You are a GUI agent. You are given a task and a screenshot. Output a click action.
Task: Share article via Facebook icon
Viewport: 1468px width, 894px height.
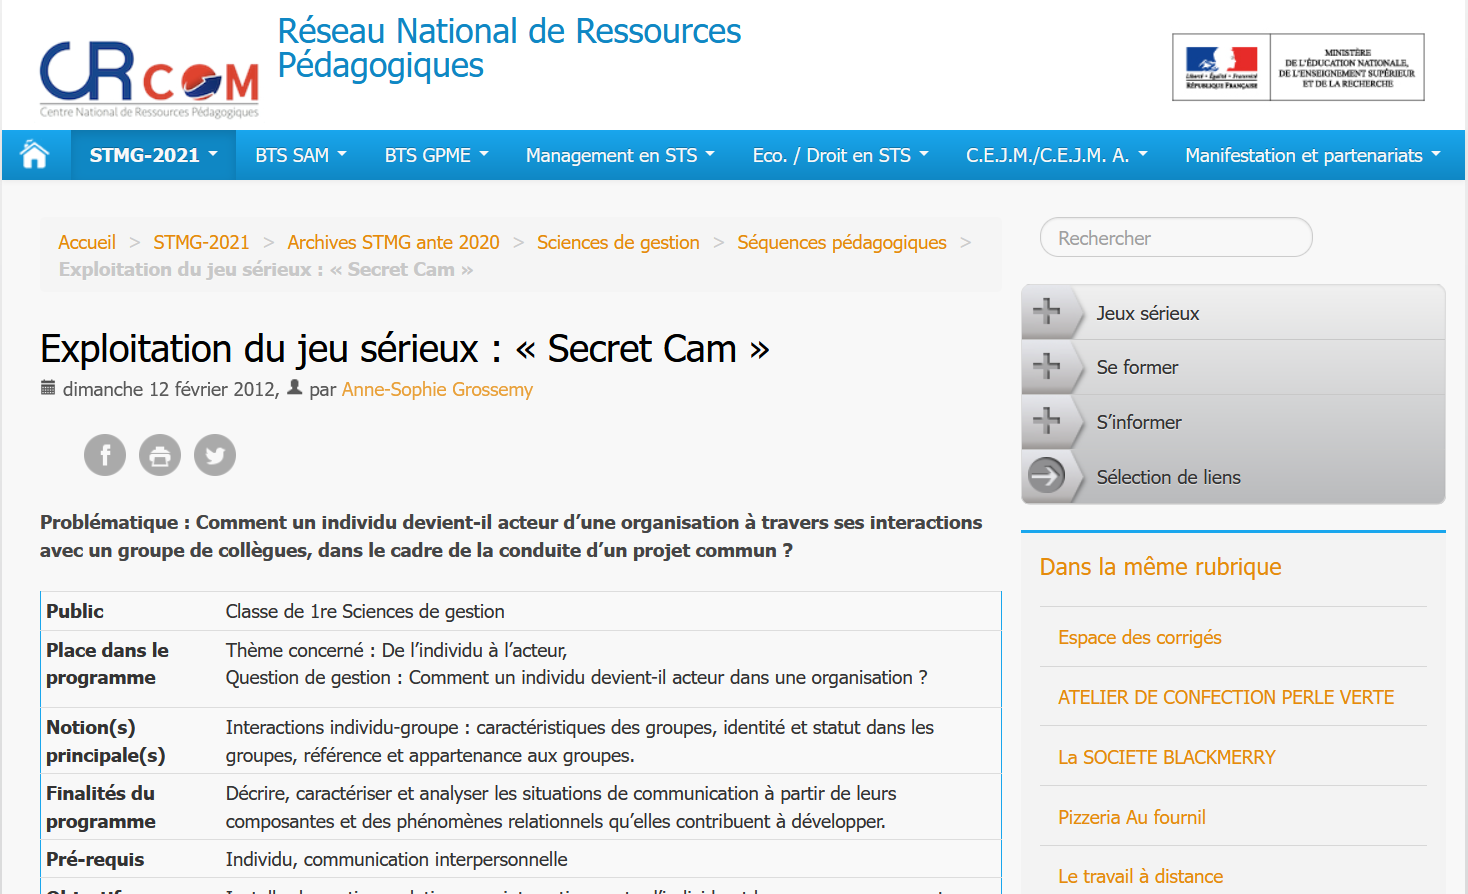[x=105, y=455]
